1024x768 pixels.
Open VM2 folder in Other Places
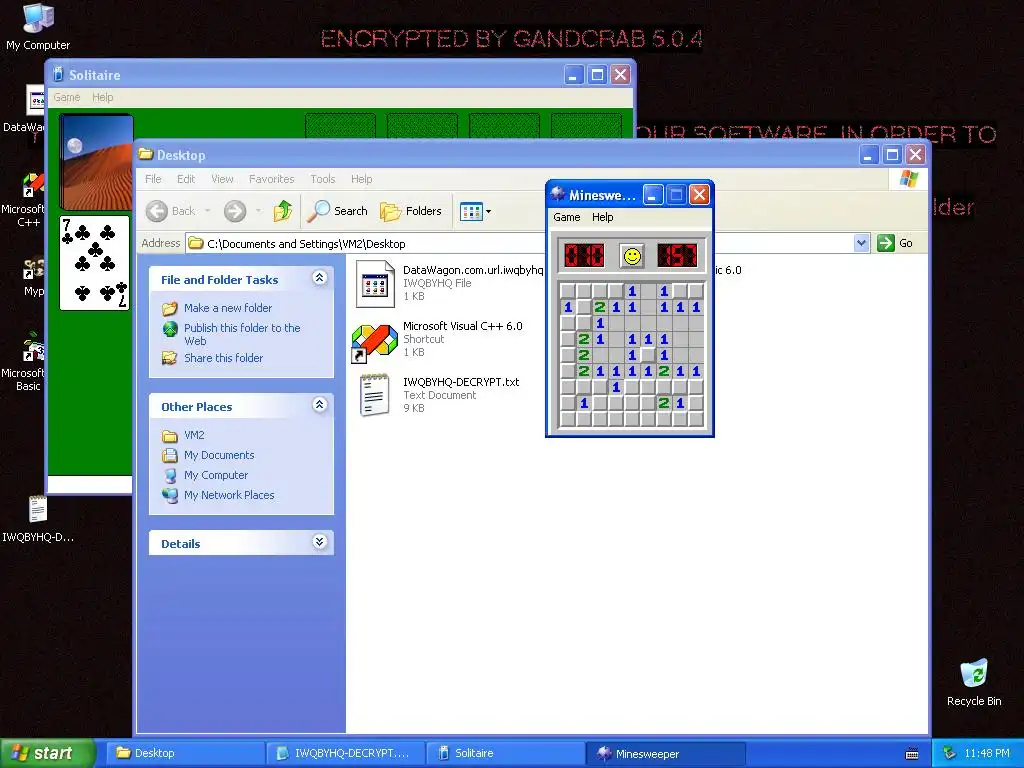194,435
